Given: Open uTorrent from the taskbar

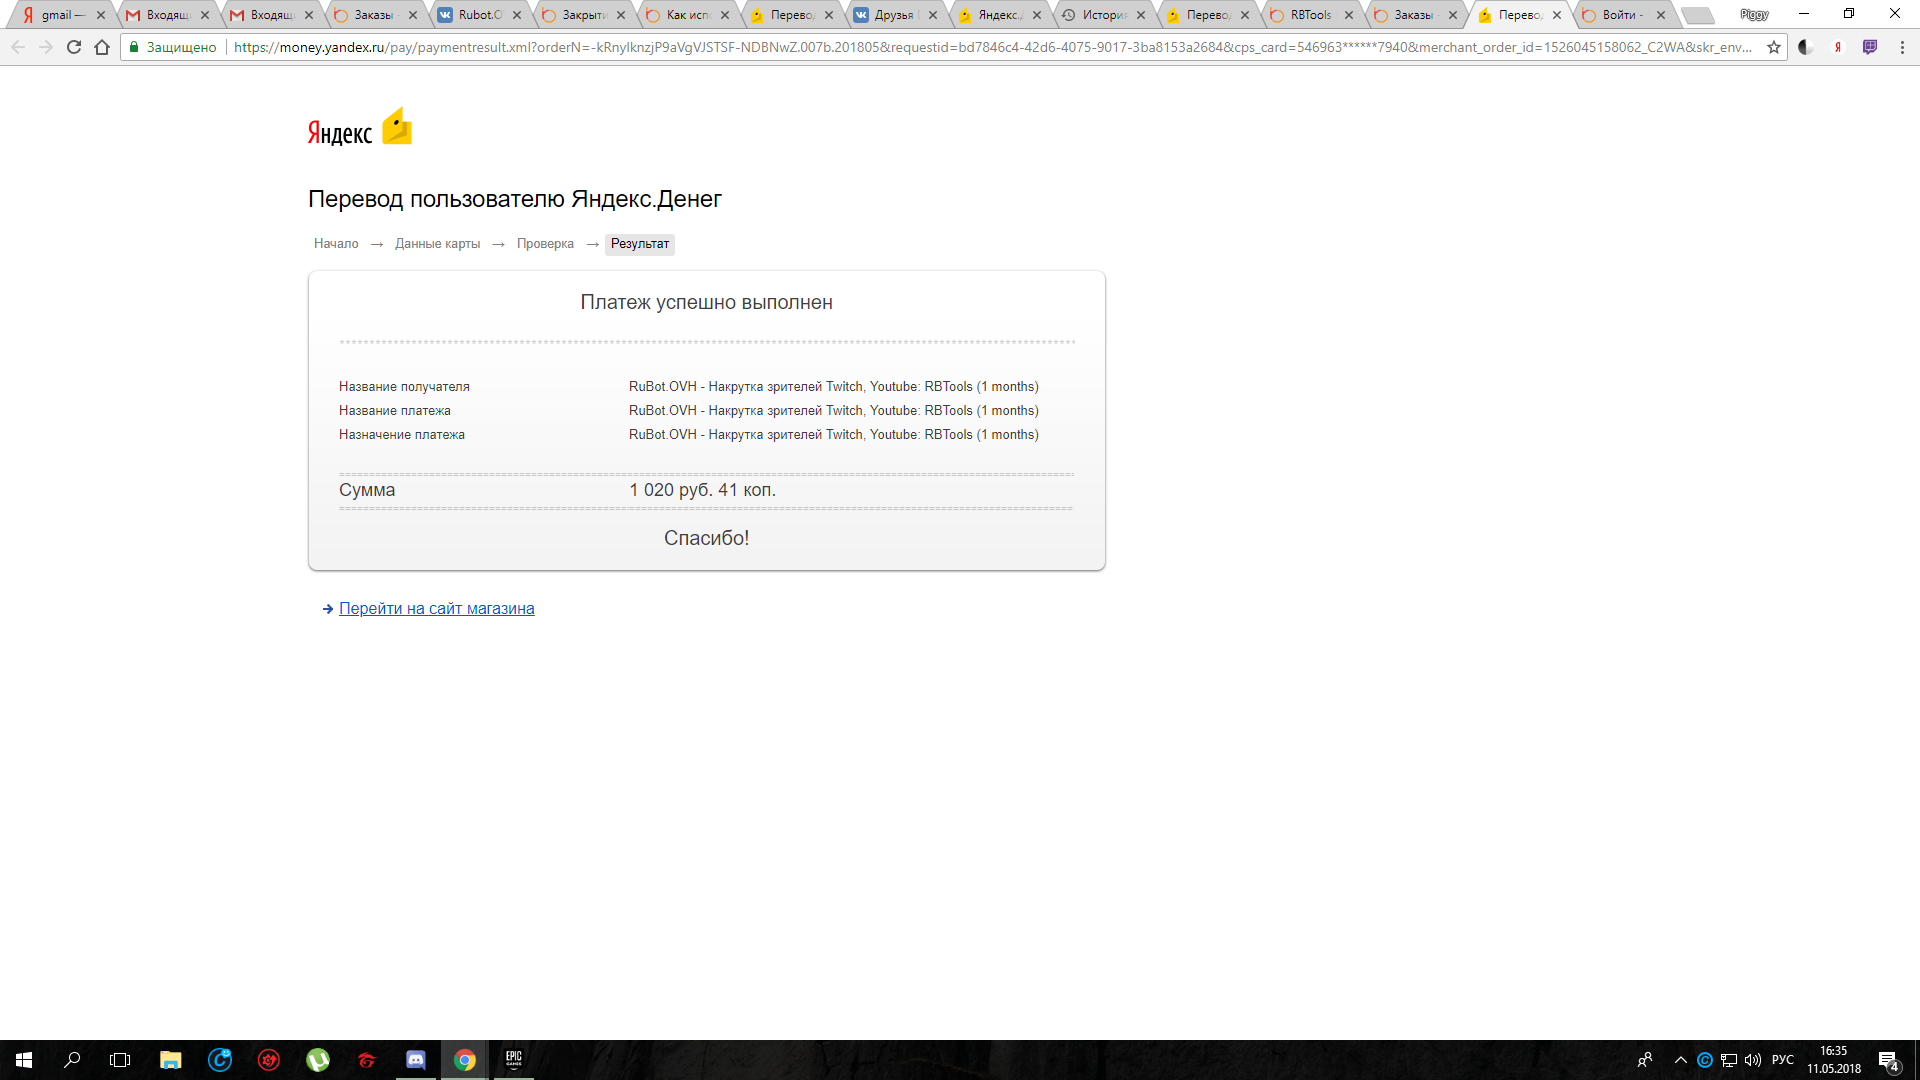Looking at the screenshot, I should (x=318, y=1060).
